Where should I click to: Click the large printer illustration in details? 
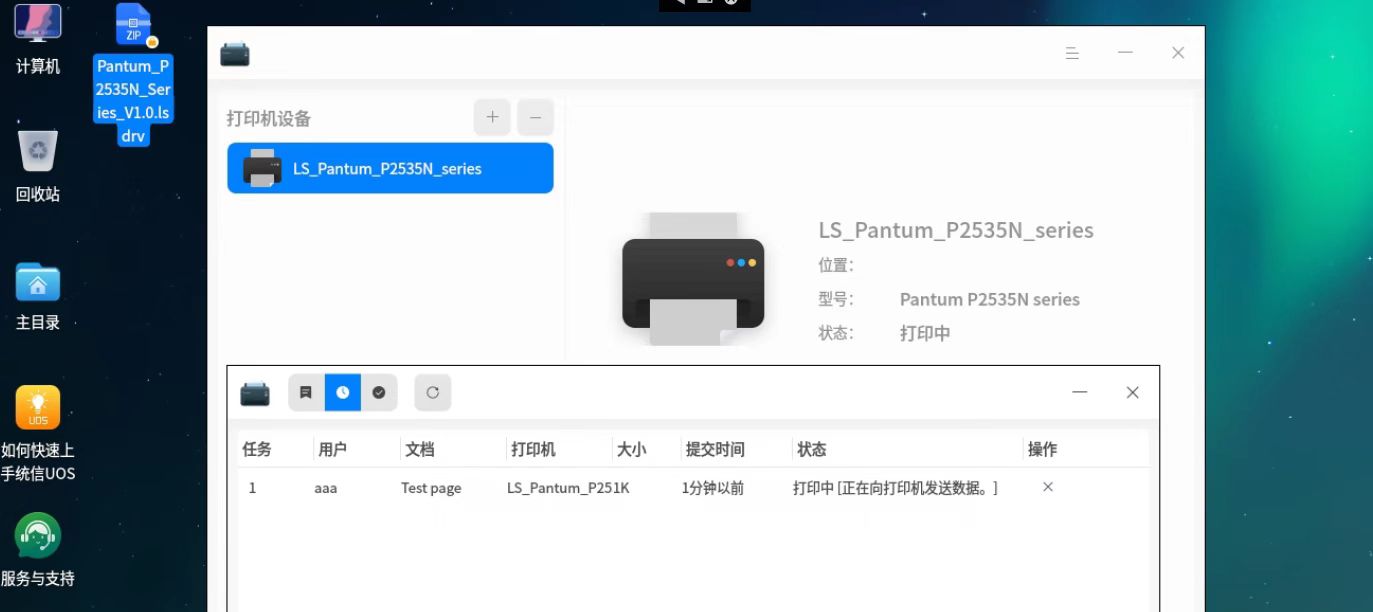(693, 279)
